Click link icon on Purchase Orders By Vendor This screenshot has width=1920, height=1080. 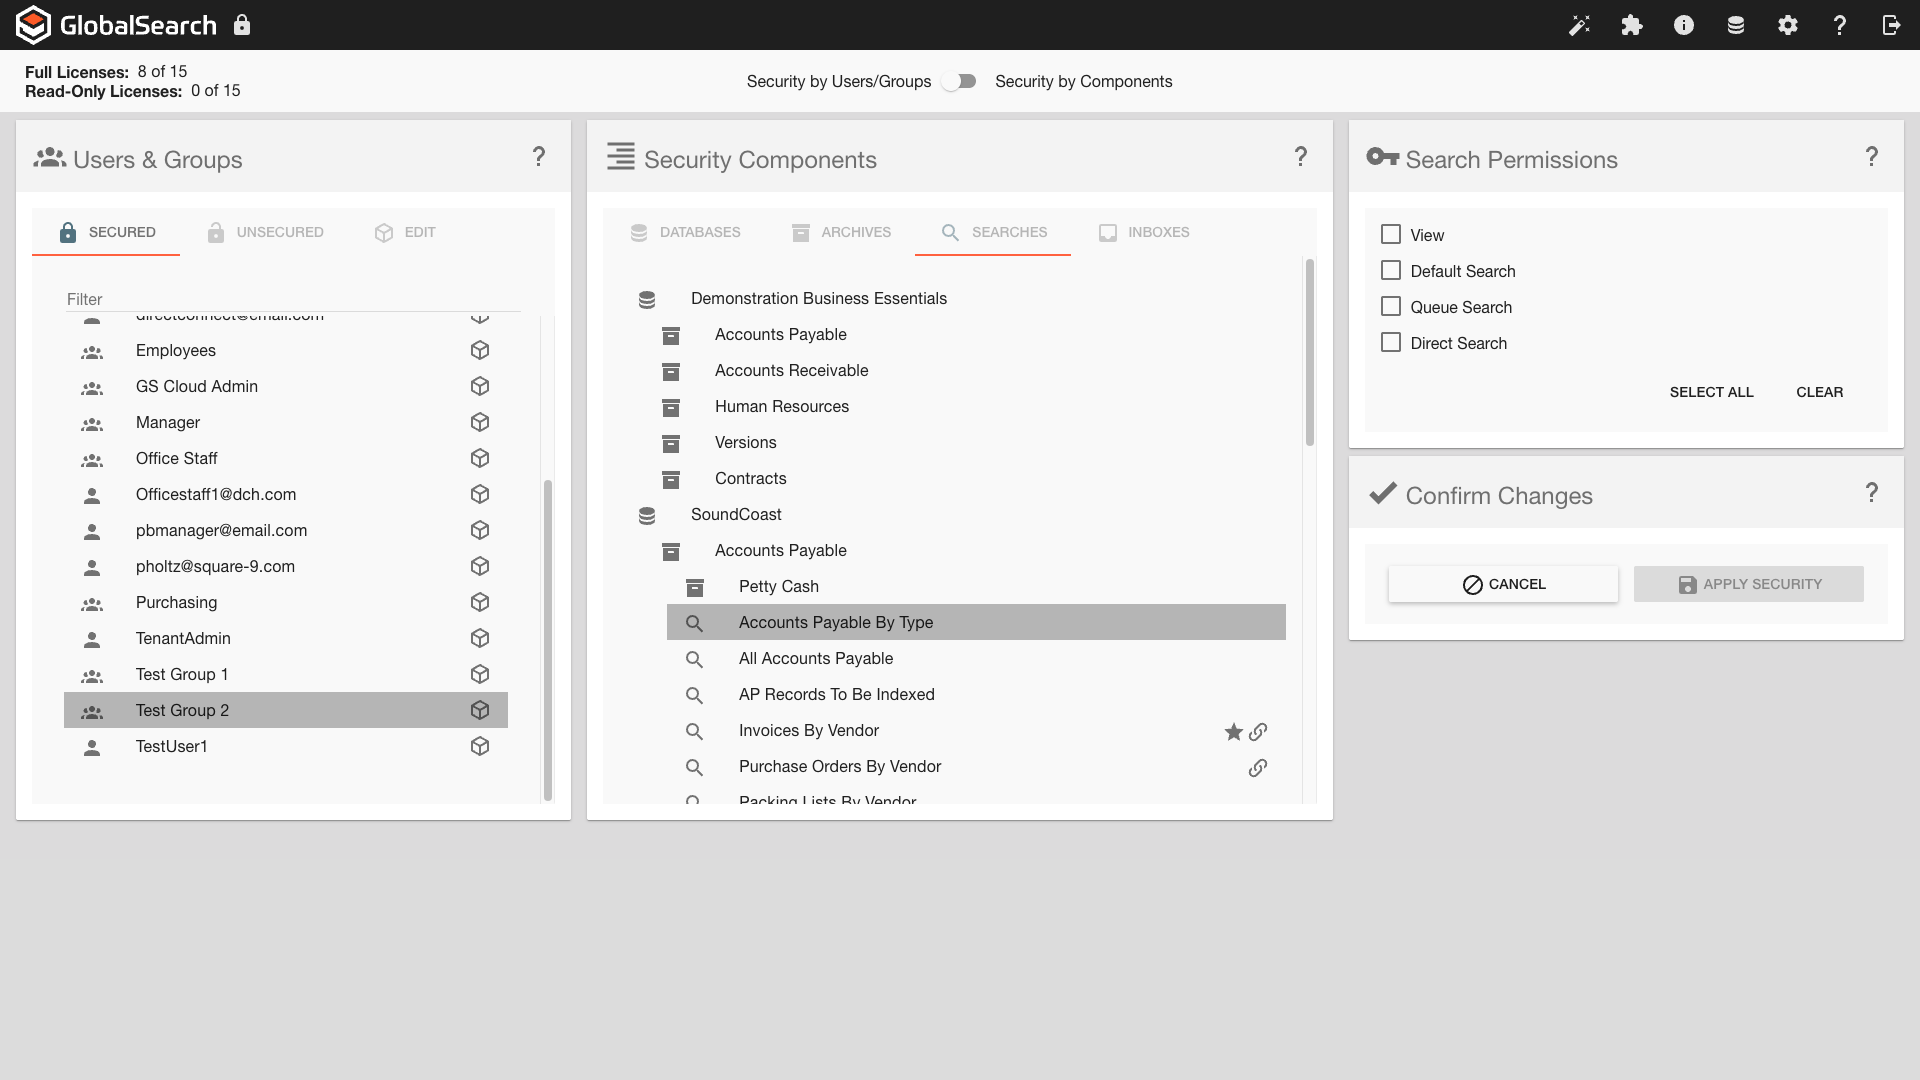[1258, 768]
